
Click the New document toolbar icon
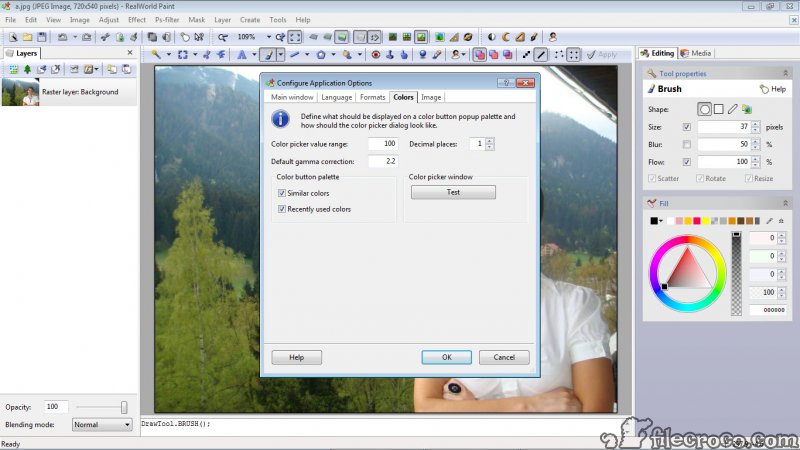13,37
